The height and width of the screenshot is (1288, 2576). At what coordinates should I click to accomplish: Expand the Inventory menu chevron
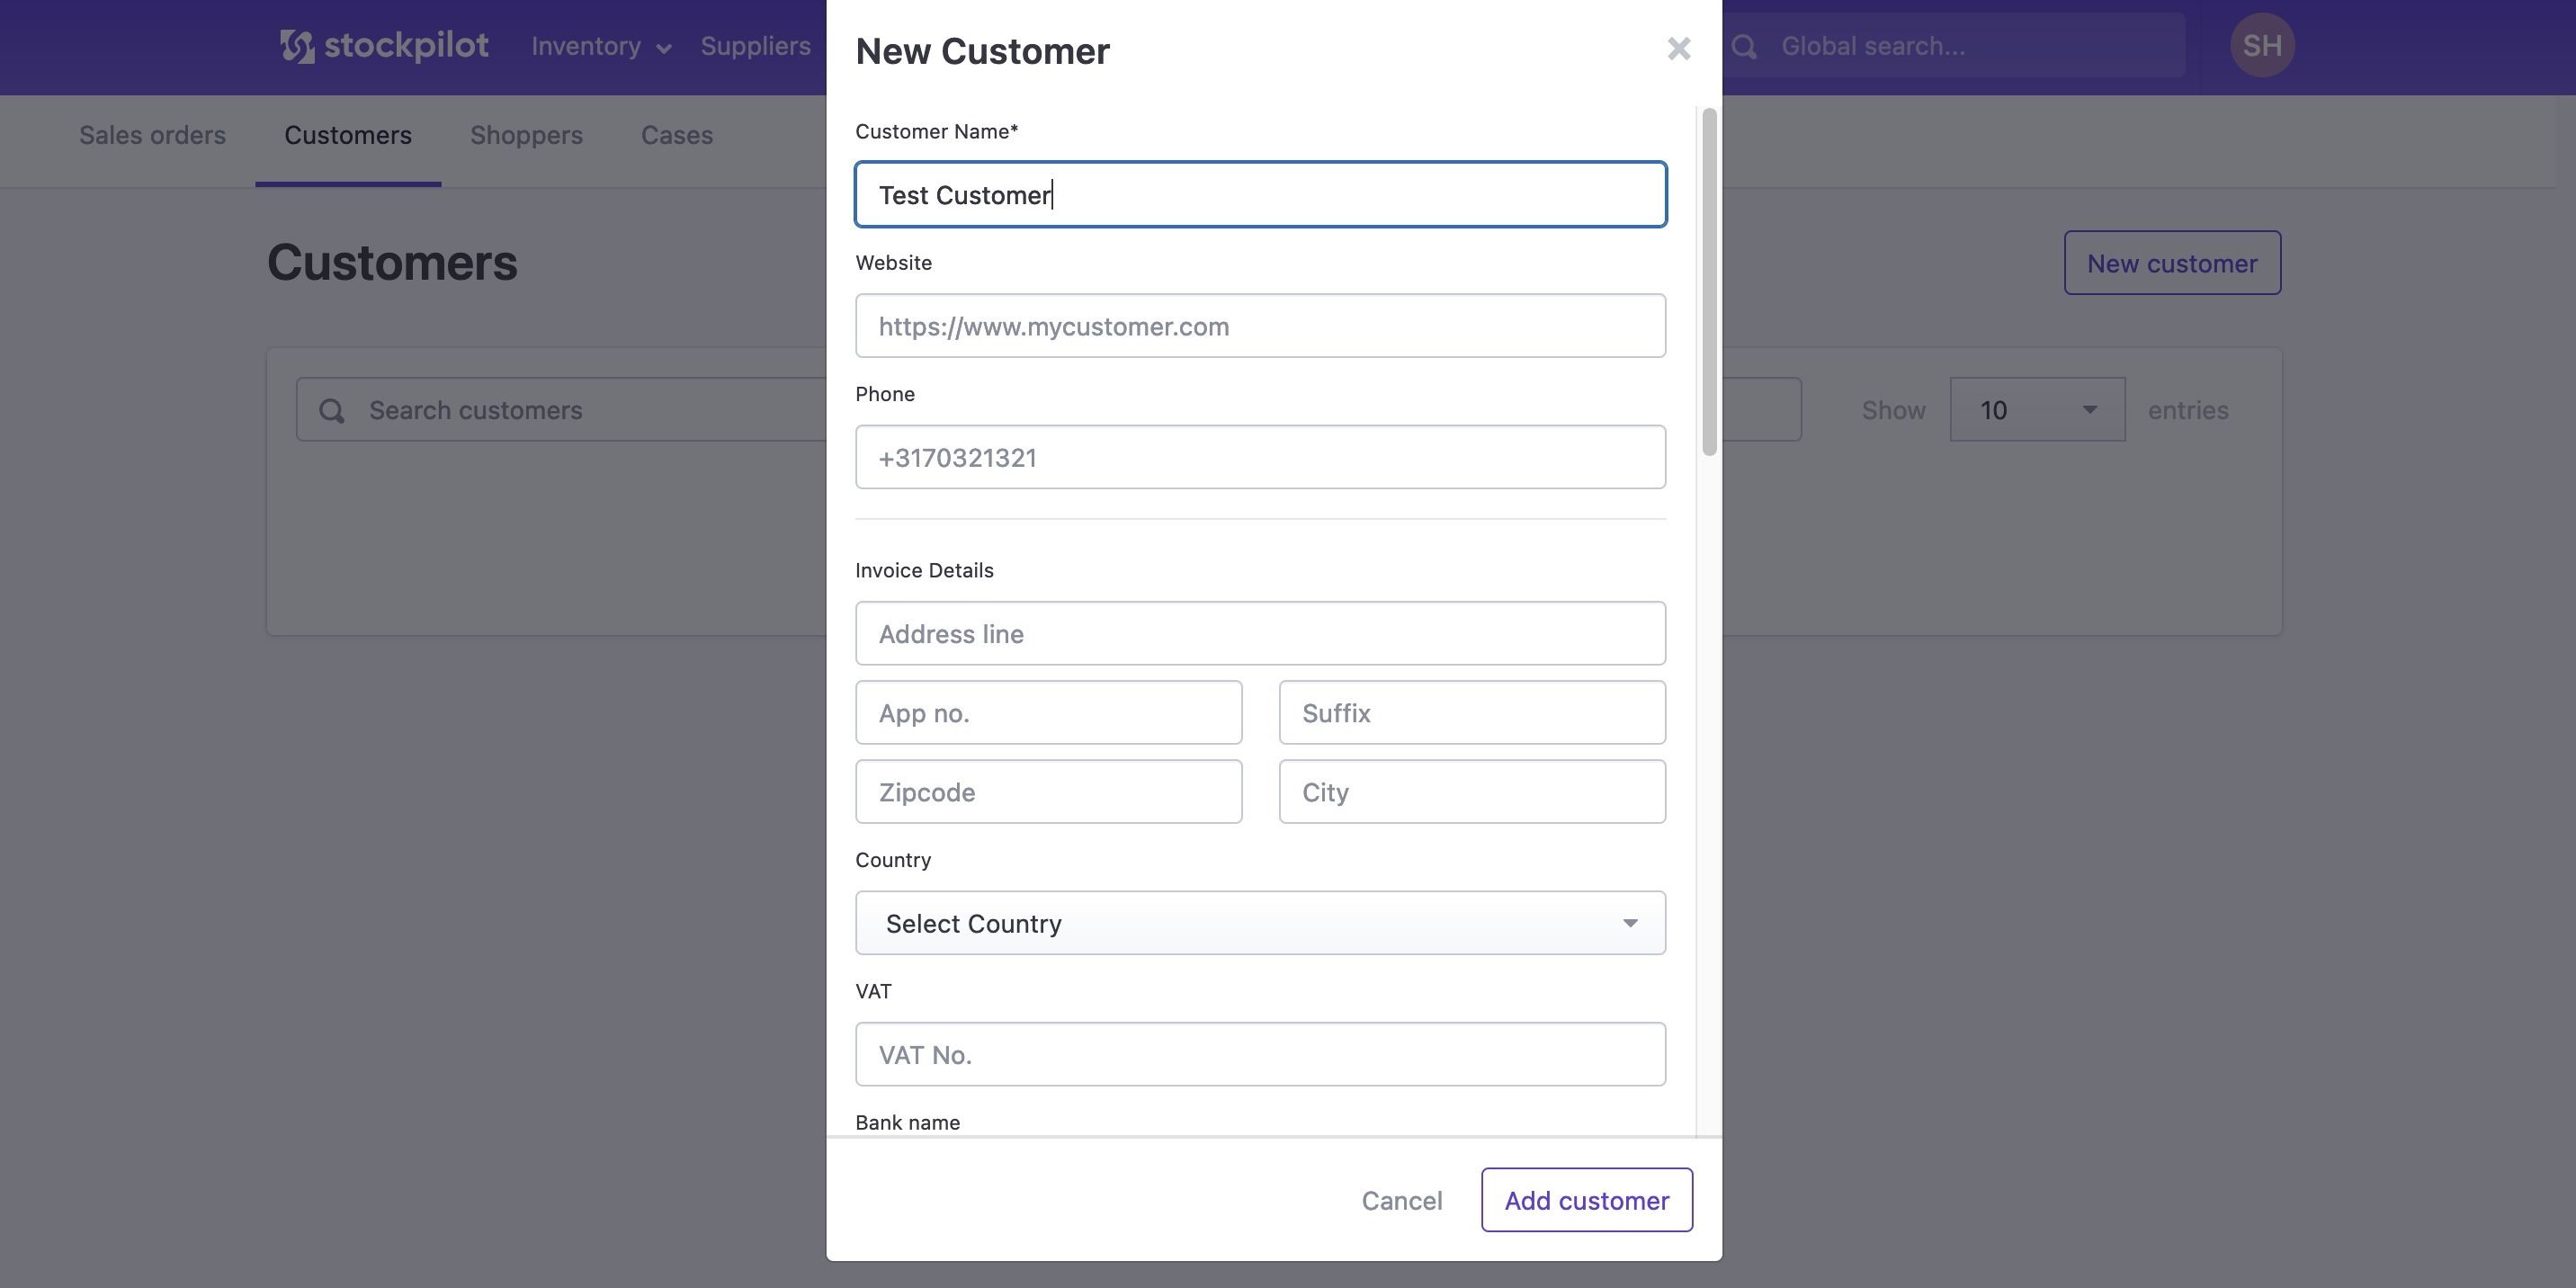[x=664, y=48]
